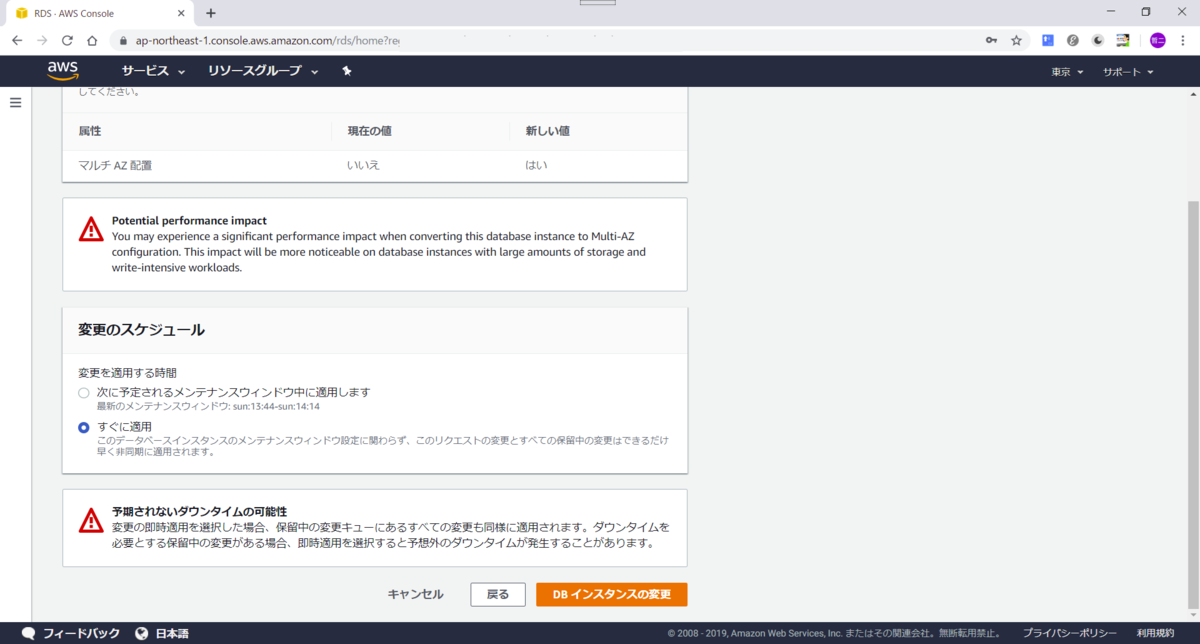1200x644 pixels.
Task: Open the saved passwords key icon
Action: click(x=991, y=41)
